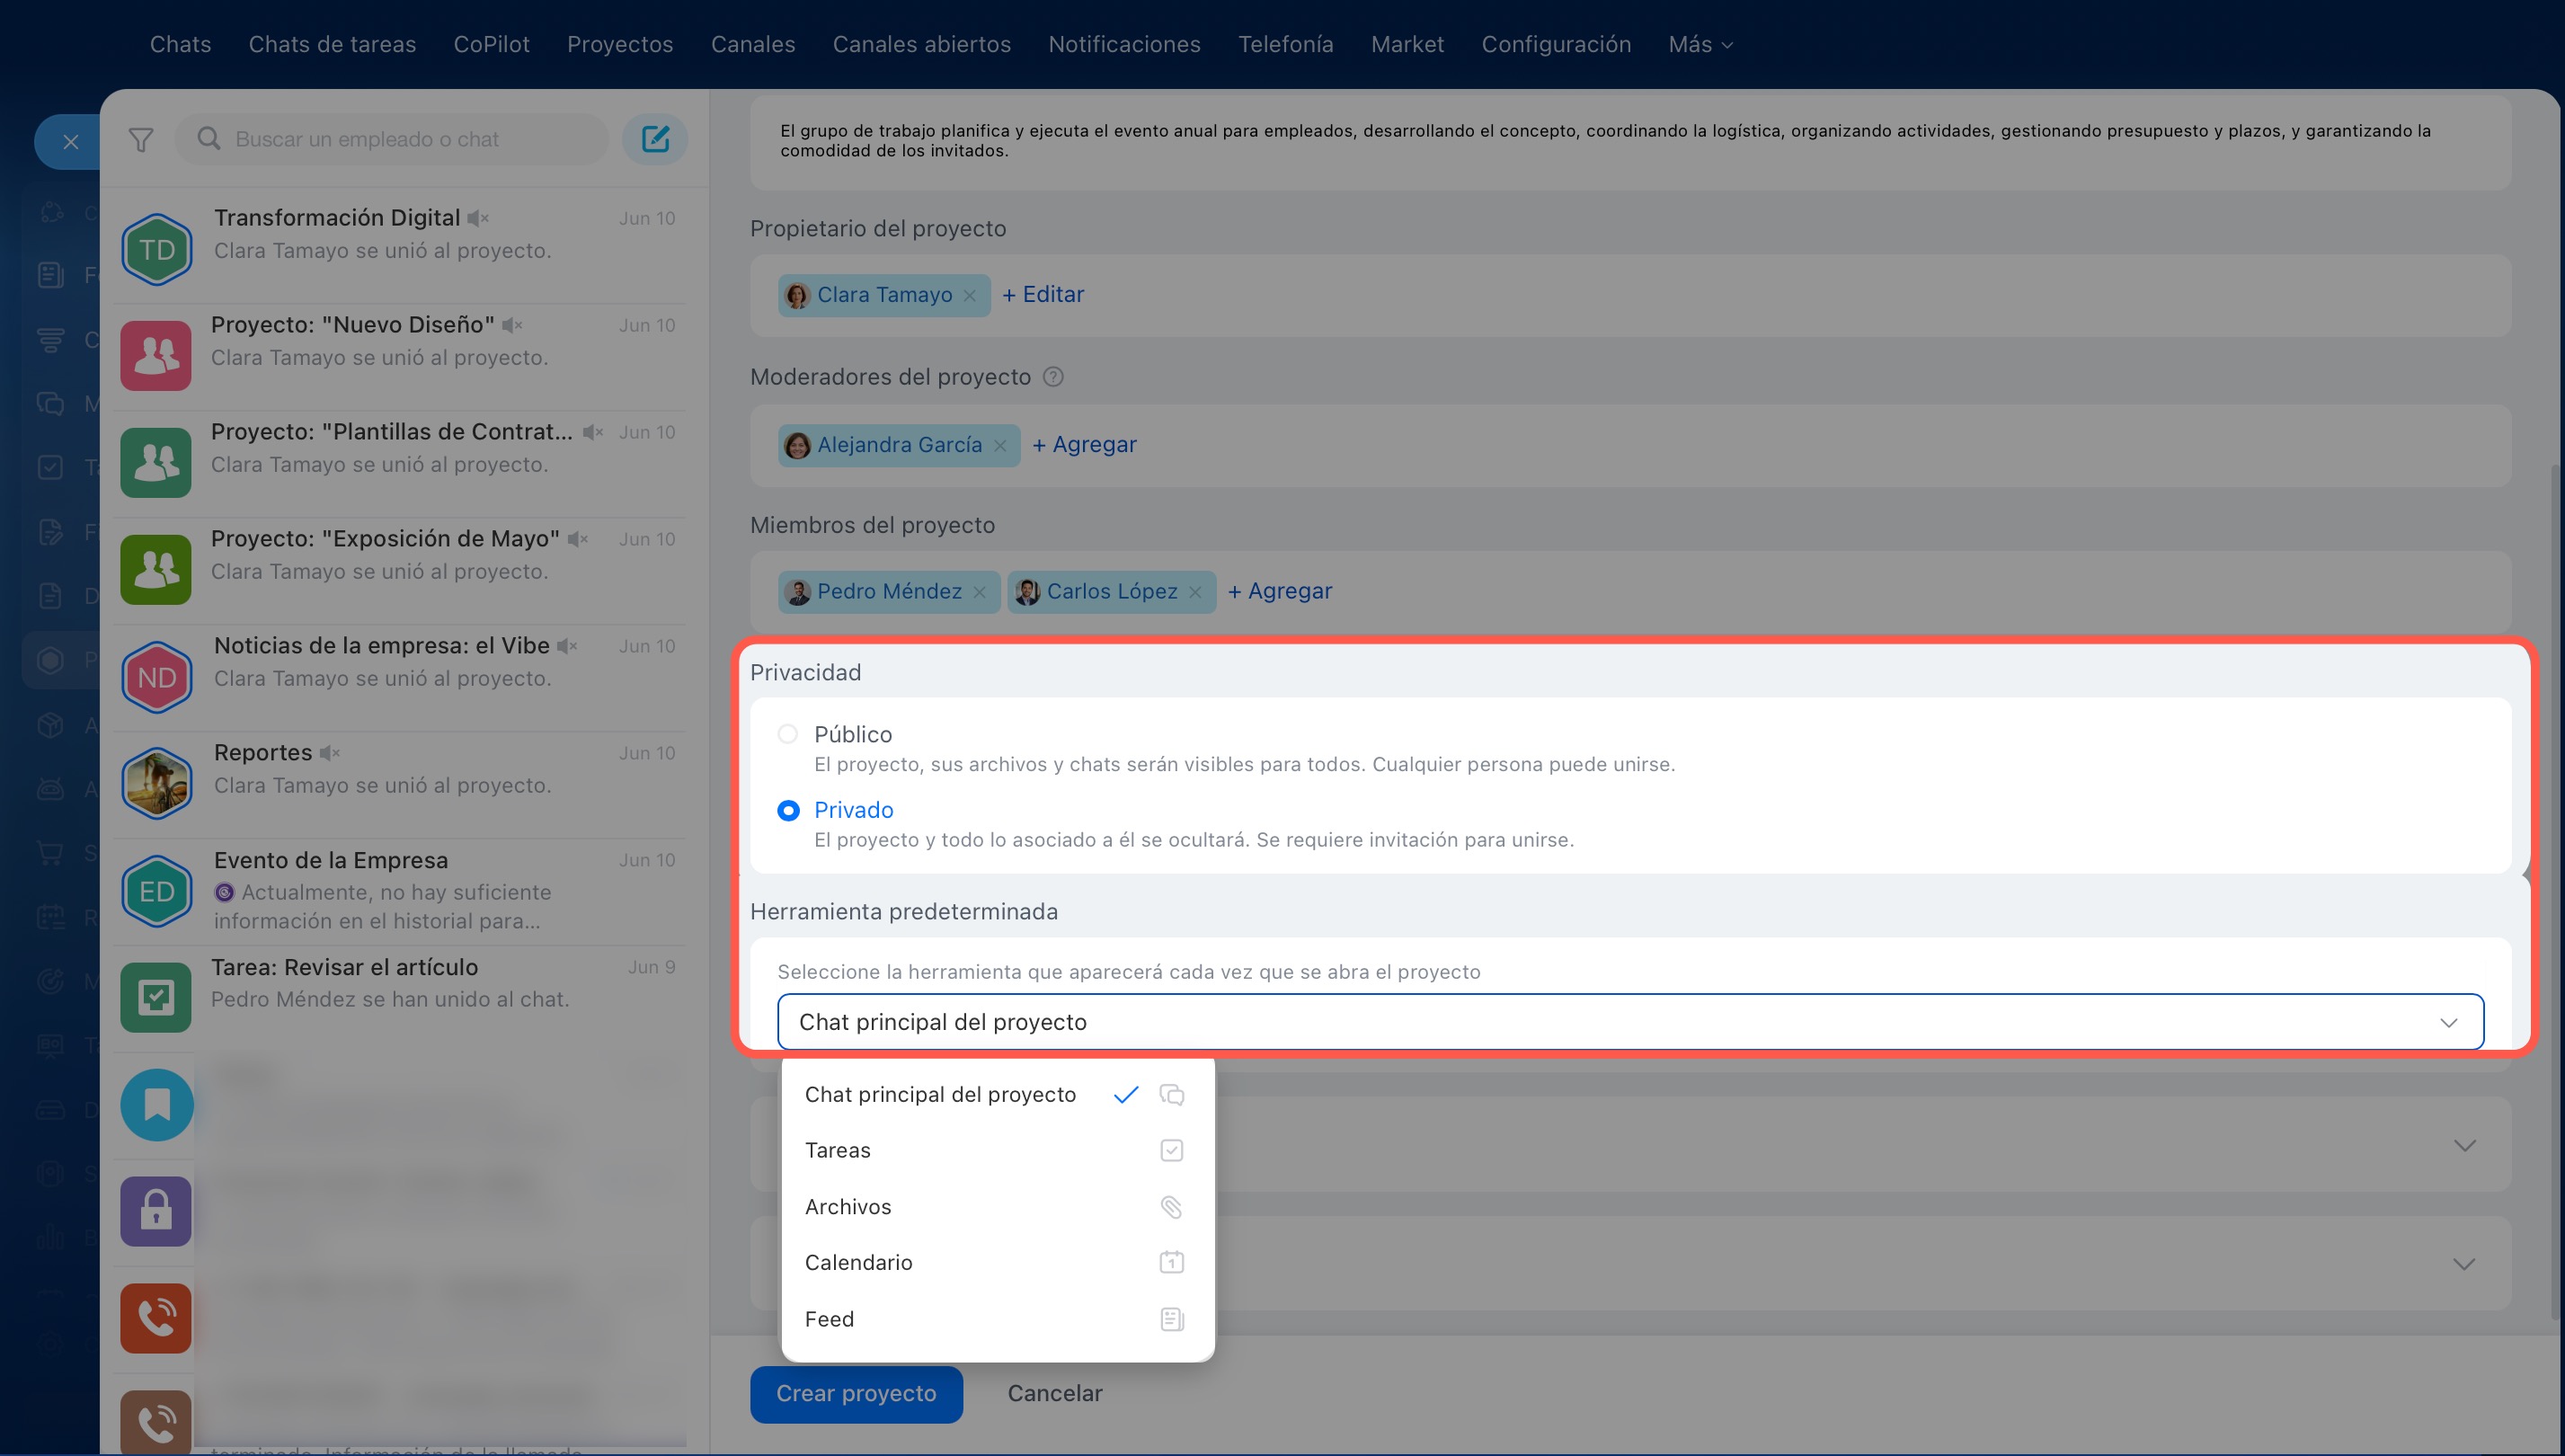The height and width of the screenshot is (1456, 2565).
Task: Click the Clara Tamayo owner tag
Action: click(x=884, y=295)
